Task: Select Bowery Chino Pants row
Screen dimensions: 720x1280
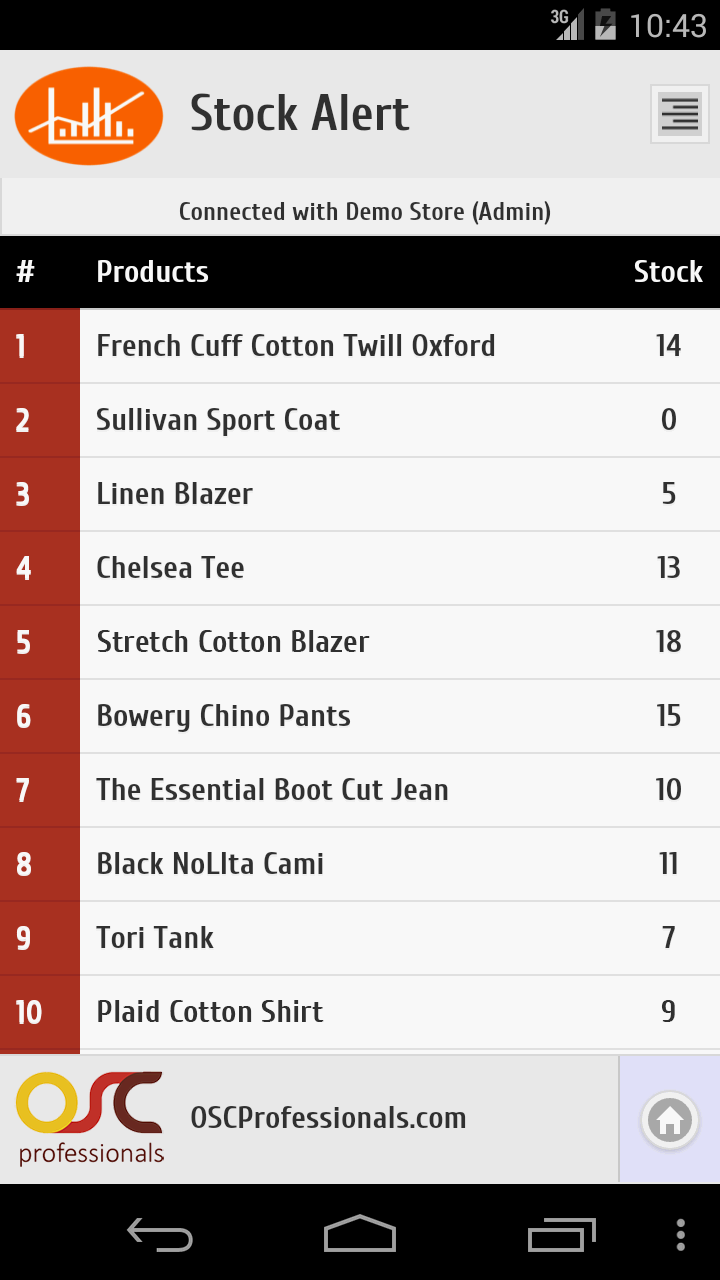Action: click(360, 716)
